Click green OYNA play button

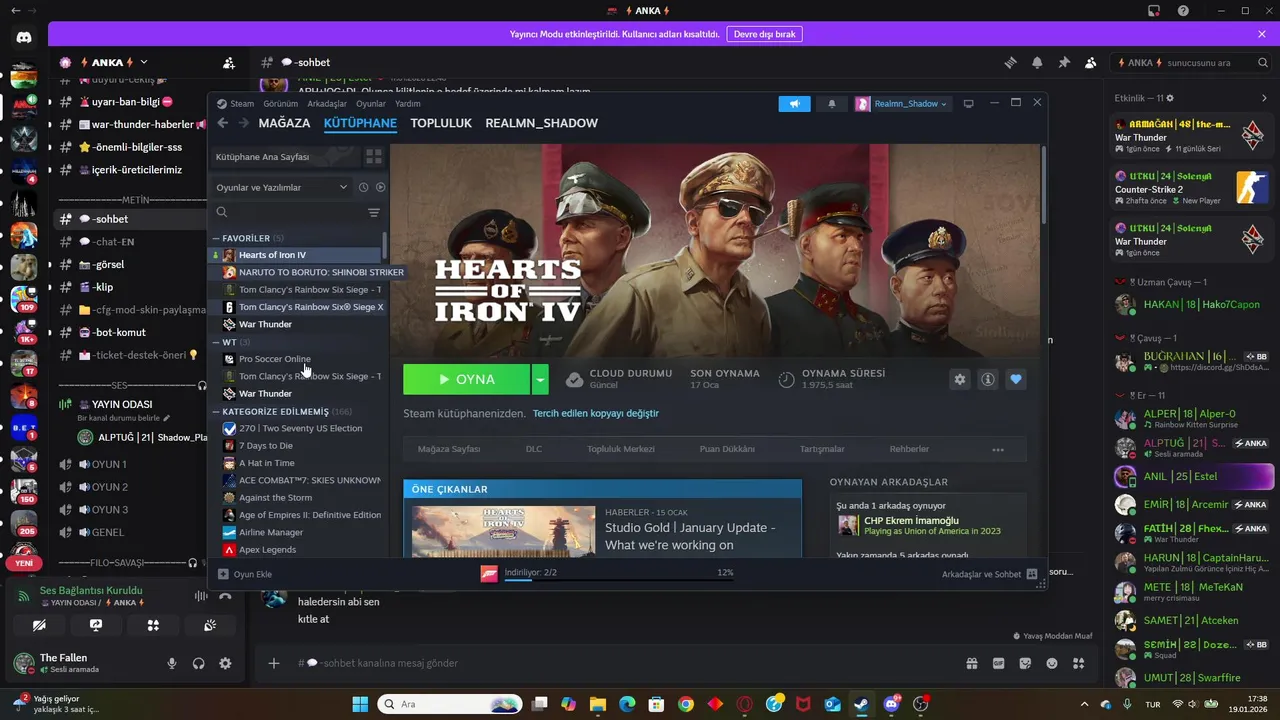click(466, 380)
